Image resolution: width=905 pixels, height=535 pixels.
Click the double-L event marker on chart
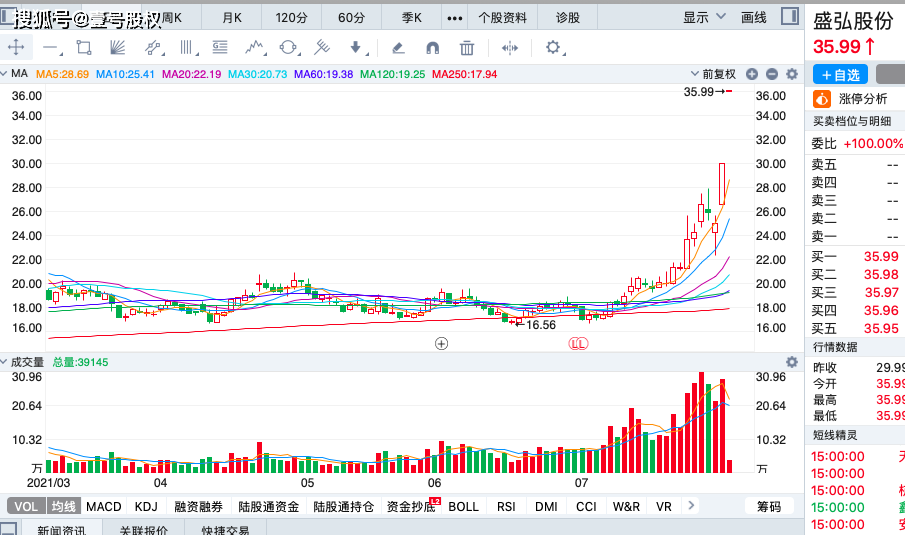tap(578, 344)
